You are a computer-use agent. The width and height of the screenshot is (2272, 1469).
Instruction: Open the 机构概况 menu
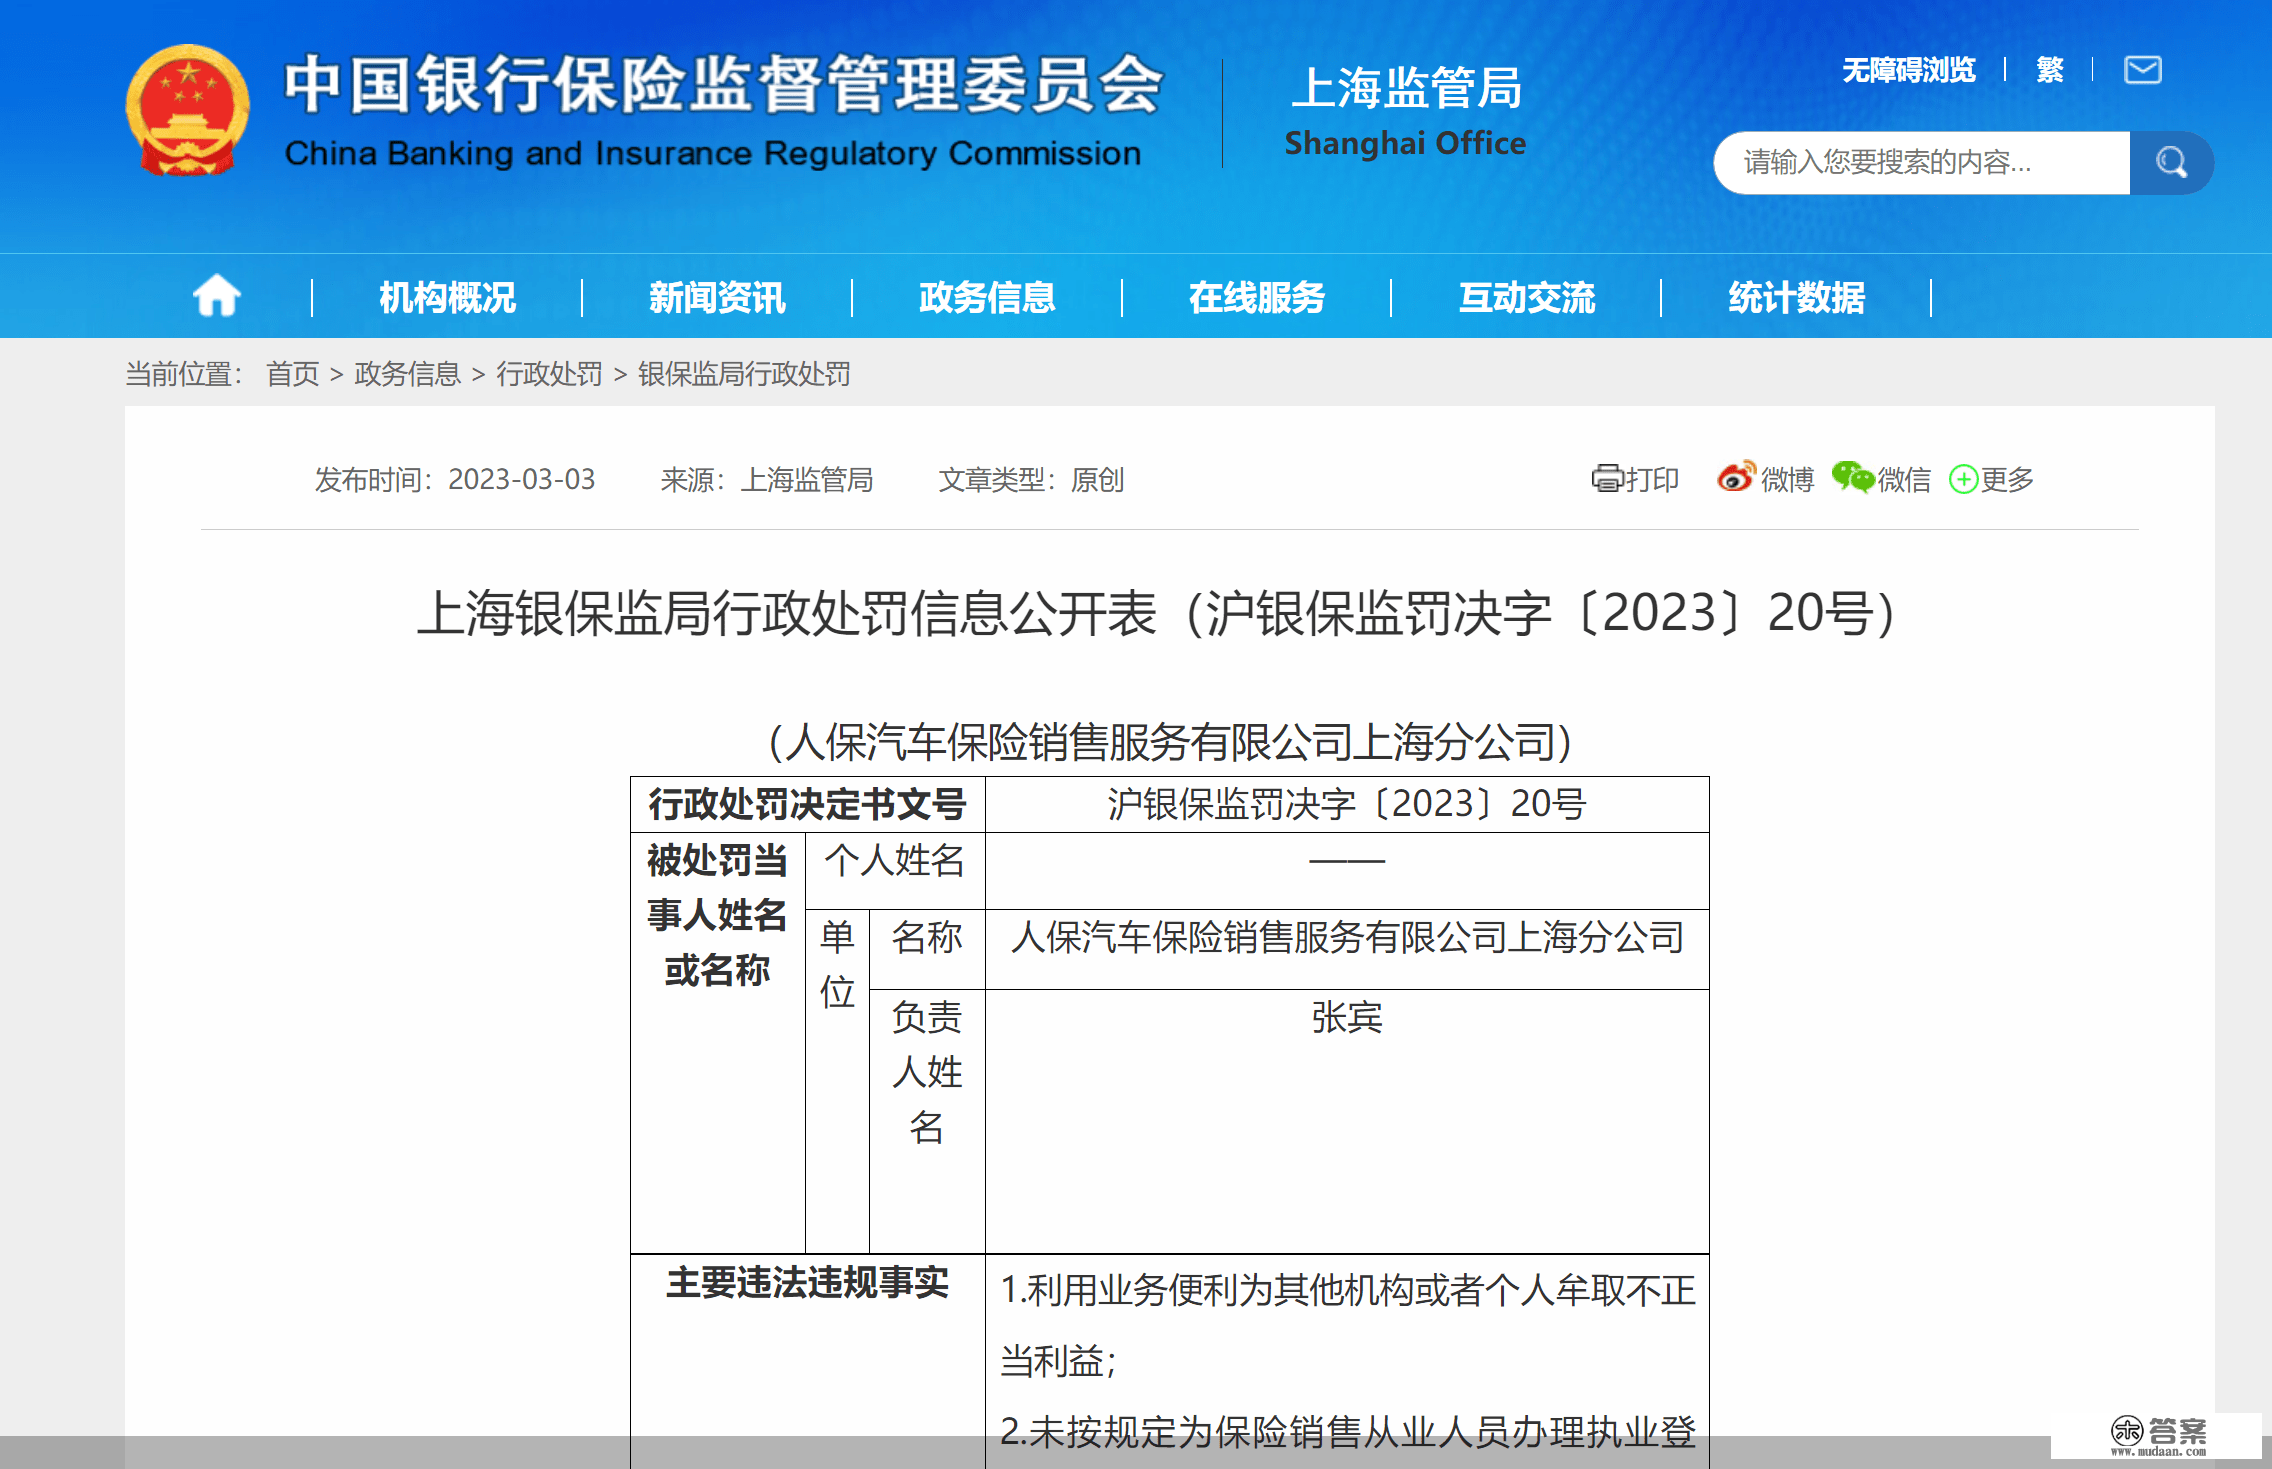click(x=447, y=297)
